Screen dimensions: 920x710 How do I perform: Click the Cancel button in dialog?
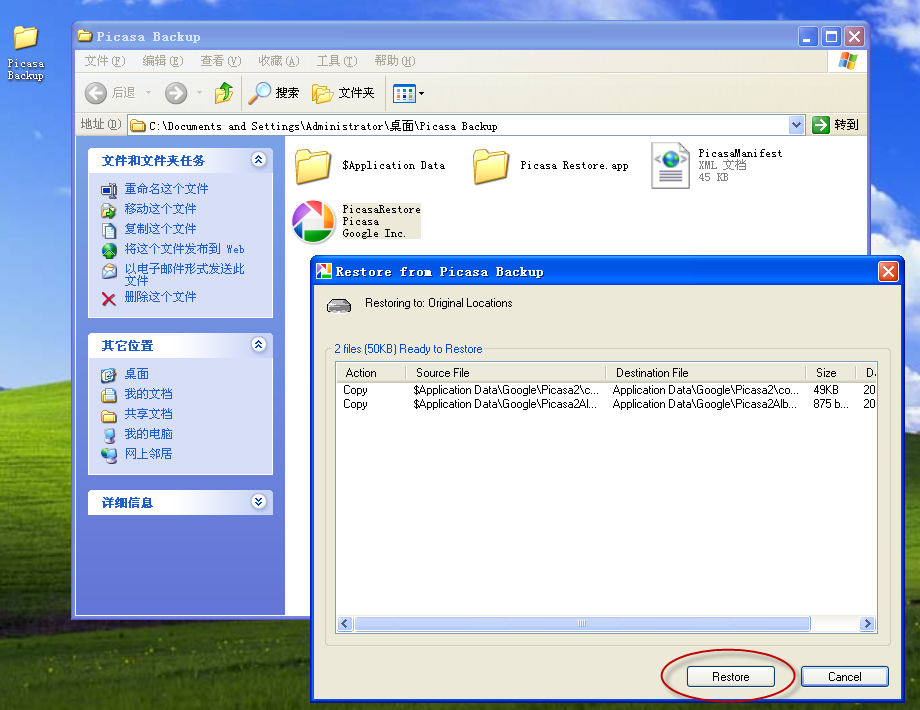pos(844,677)
